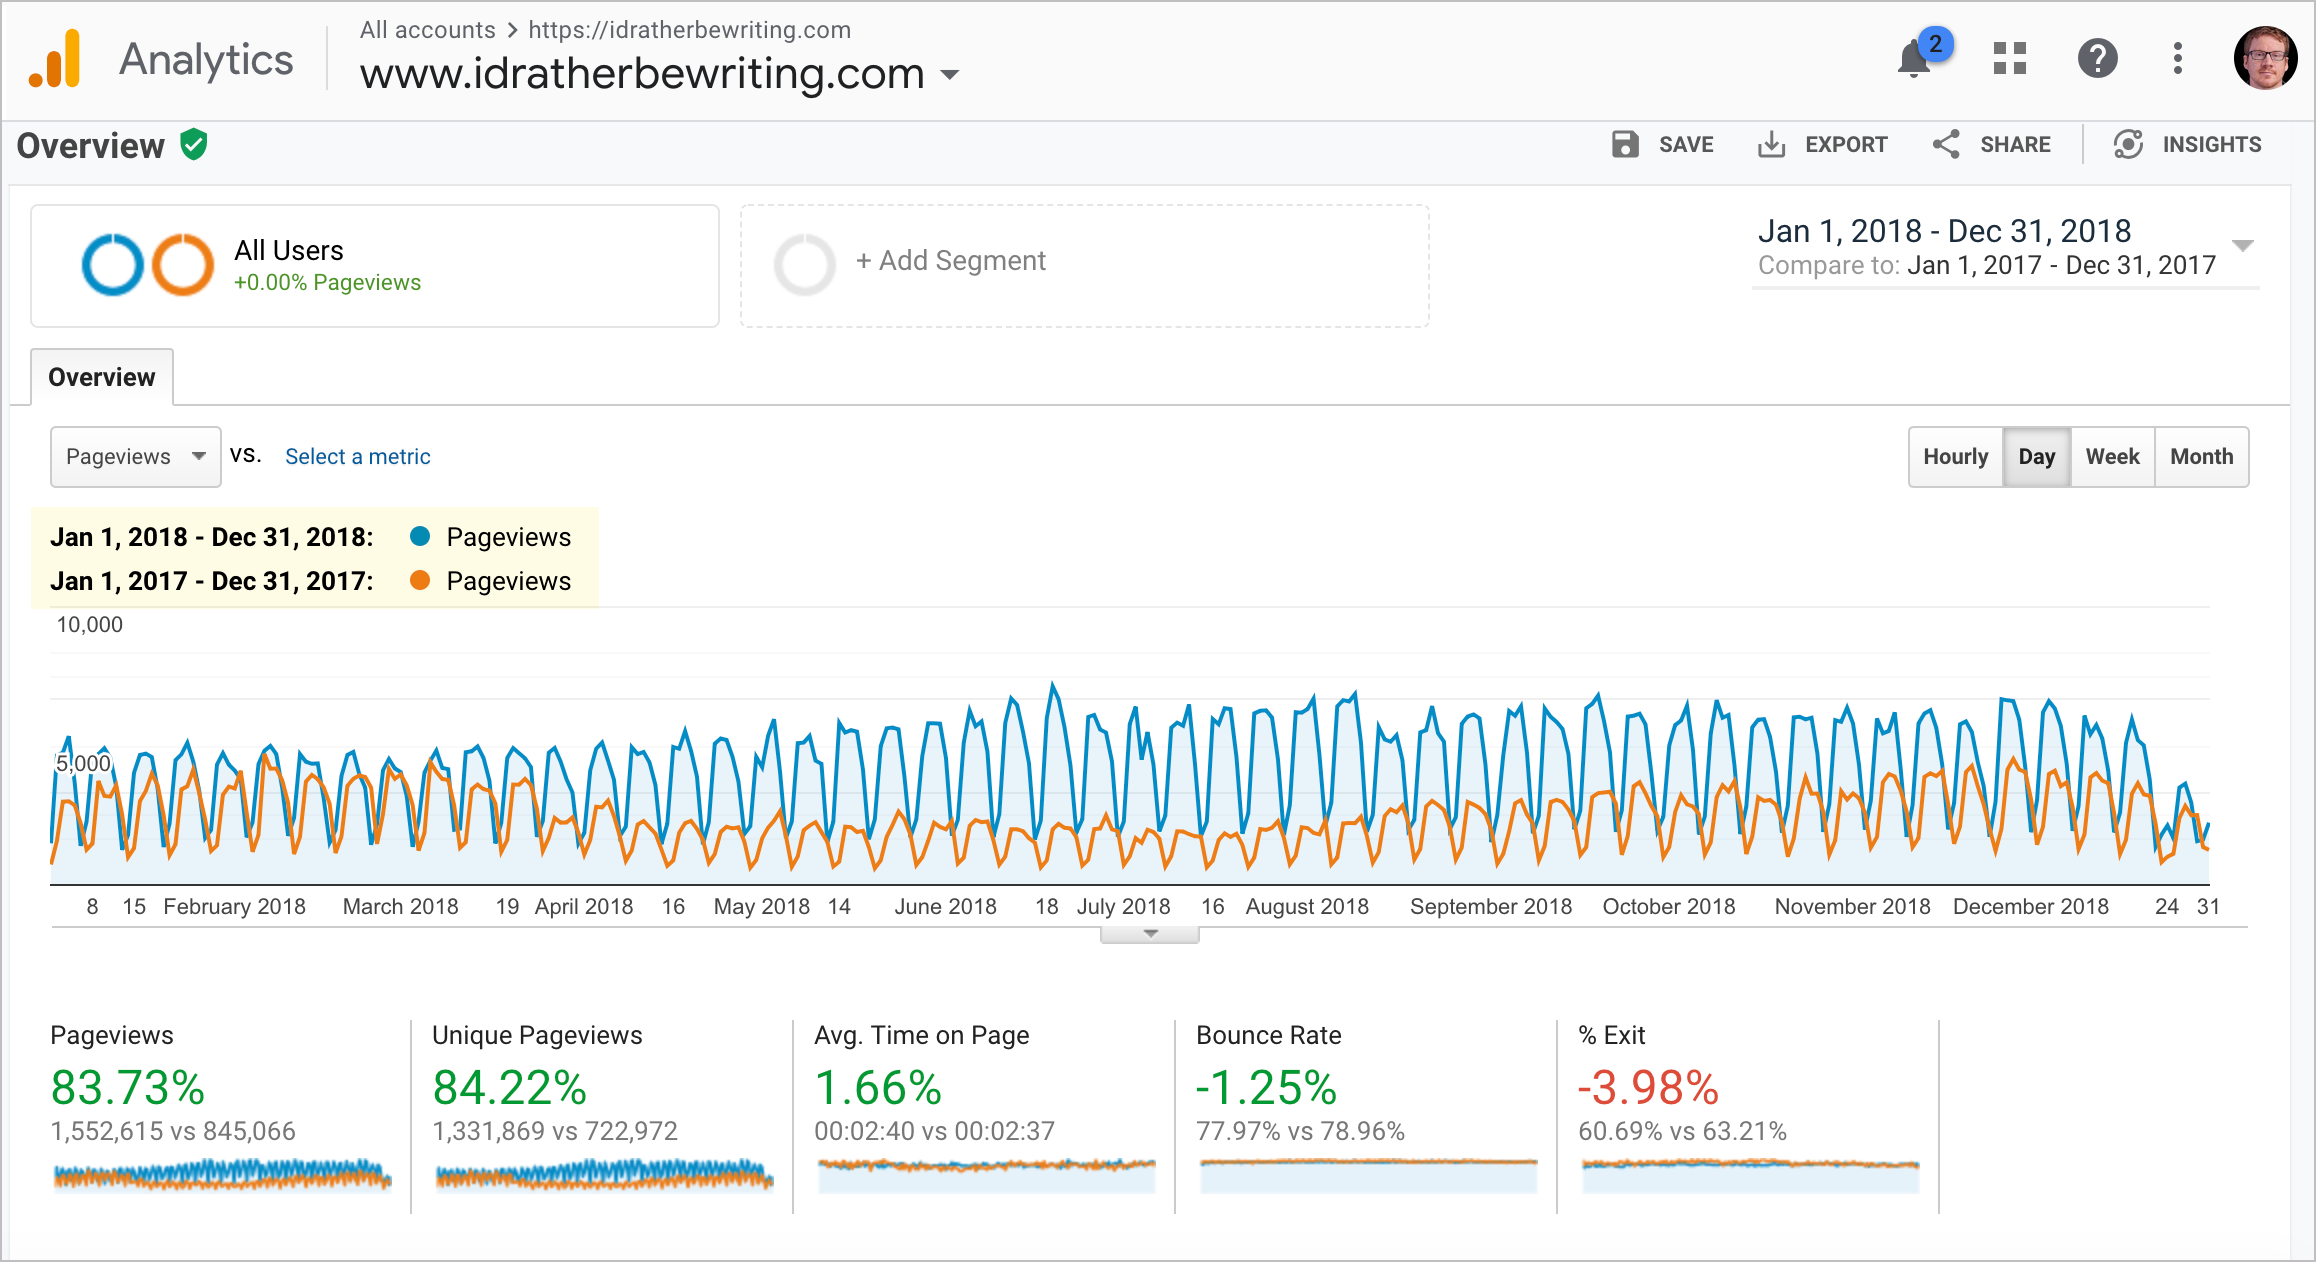Click the July 2018 axis label
Image resolution: width=2316 pixels, height=1262 pixels.
point(1123,906)
